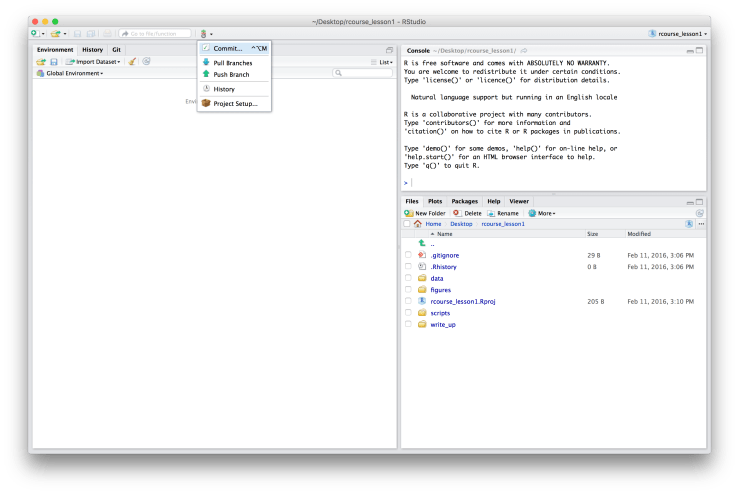Open the scripts folder link
This screenshot has width=739, height=494.
pos(440,313)
